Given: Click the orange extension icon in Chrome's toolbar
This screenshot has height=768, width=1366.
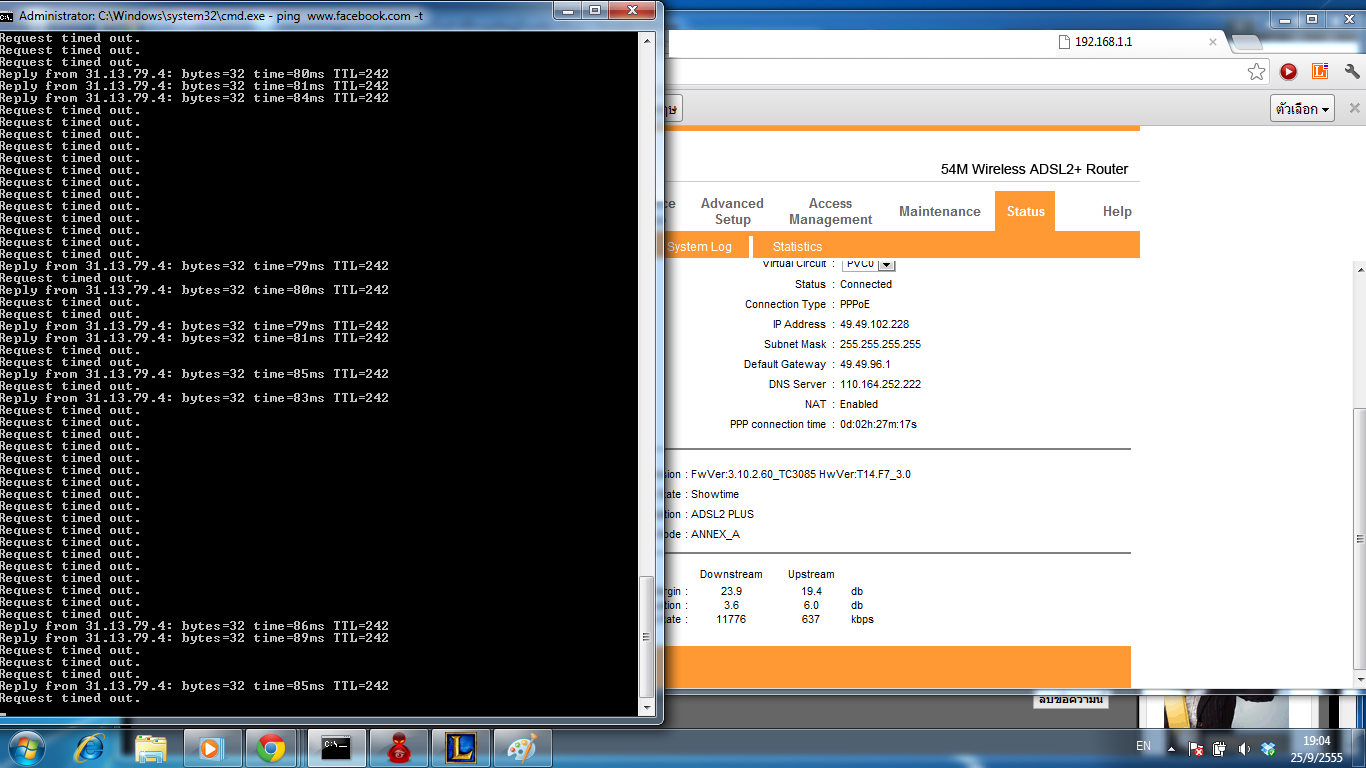Looking at the screenshot, I should [1320, 72].
